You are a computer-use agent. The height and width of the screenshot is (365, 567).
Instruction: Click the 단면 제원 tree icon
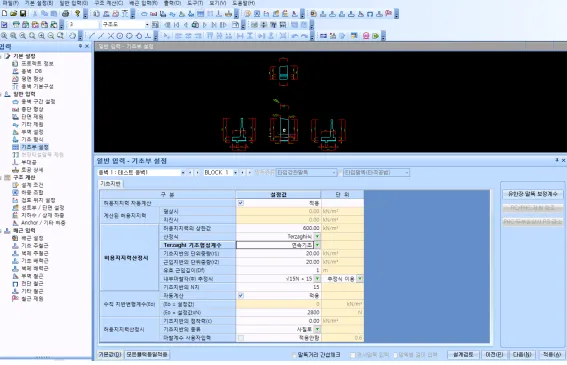coord(15,117)
